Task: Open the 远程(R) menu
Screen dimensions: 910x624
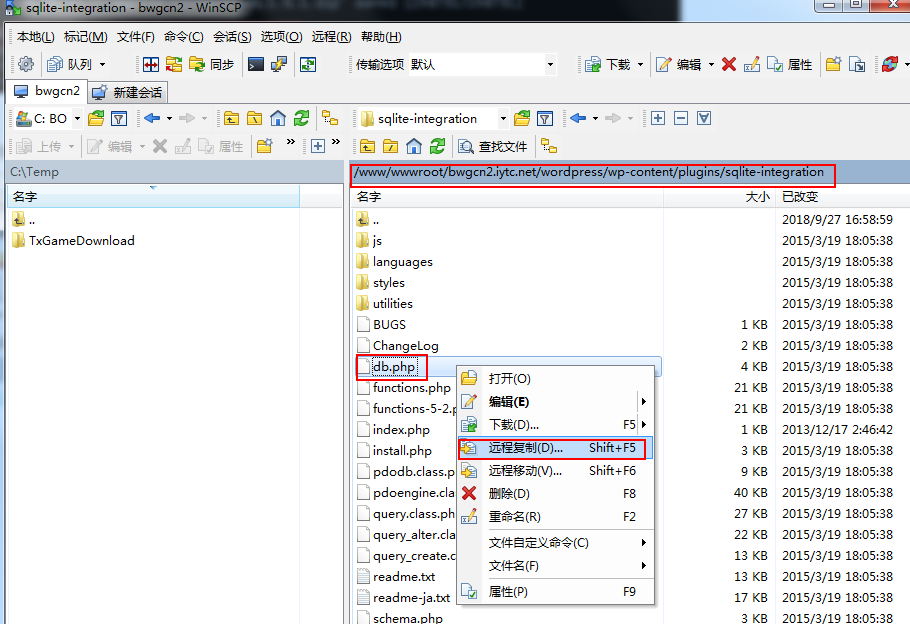Action: (331, 37)
